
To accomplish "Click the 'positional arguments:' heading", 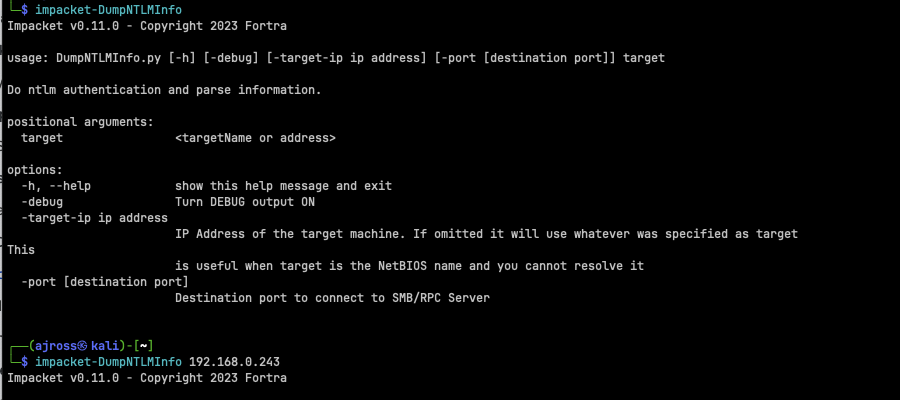I will point(80,122).
